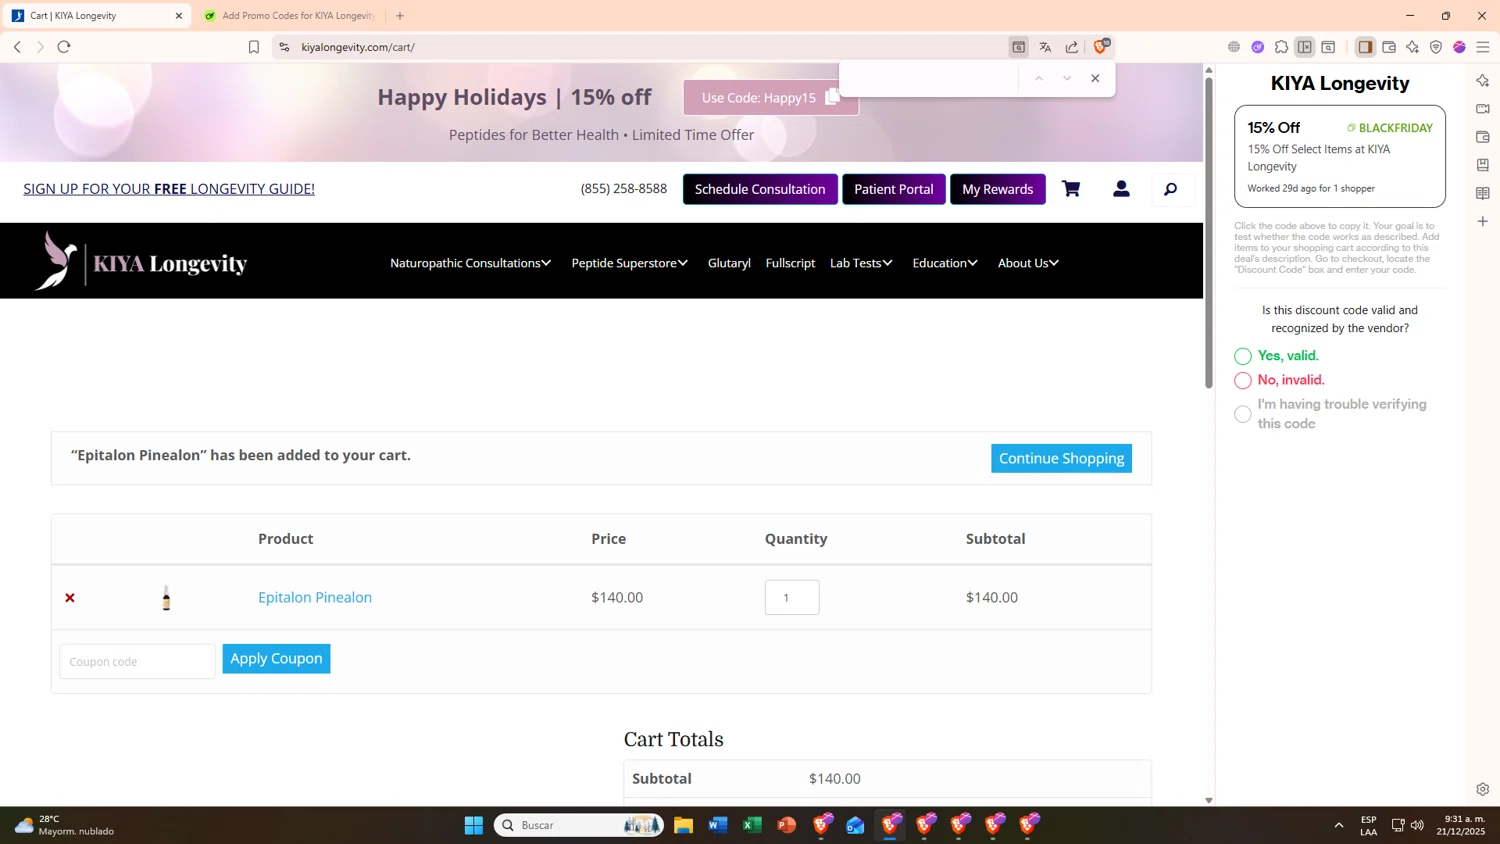Screen dimensions: 1500x844
Task: Click the site search magnifier icon
Action: click(1170, 189)
